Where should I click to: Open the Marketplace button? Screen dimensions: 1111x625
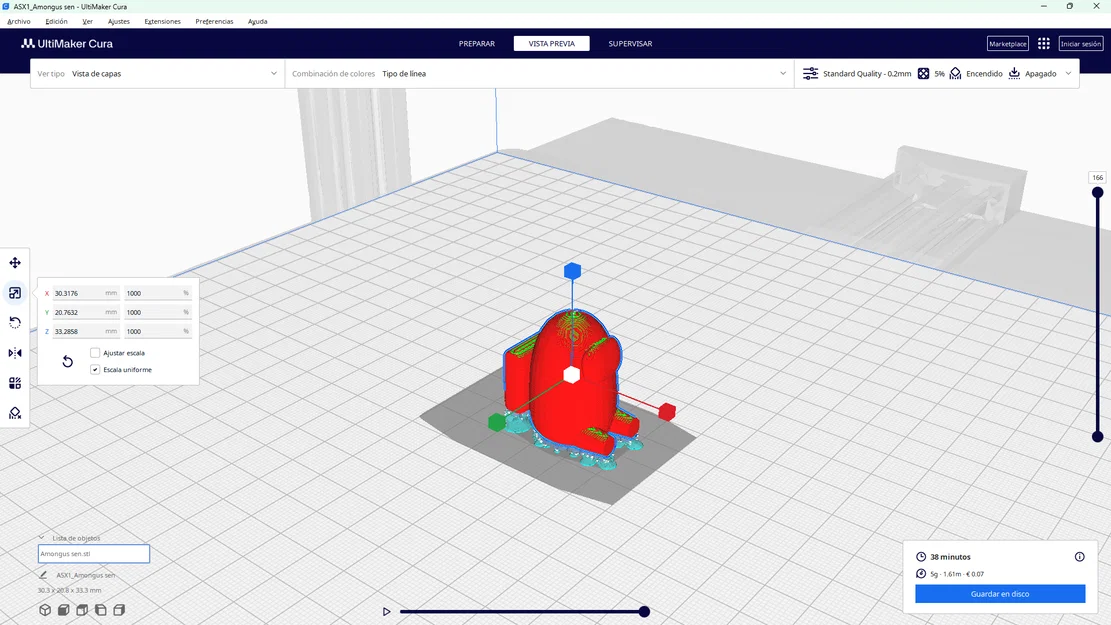point(1008,44)
